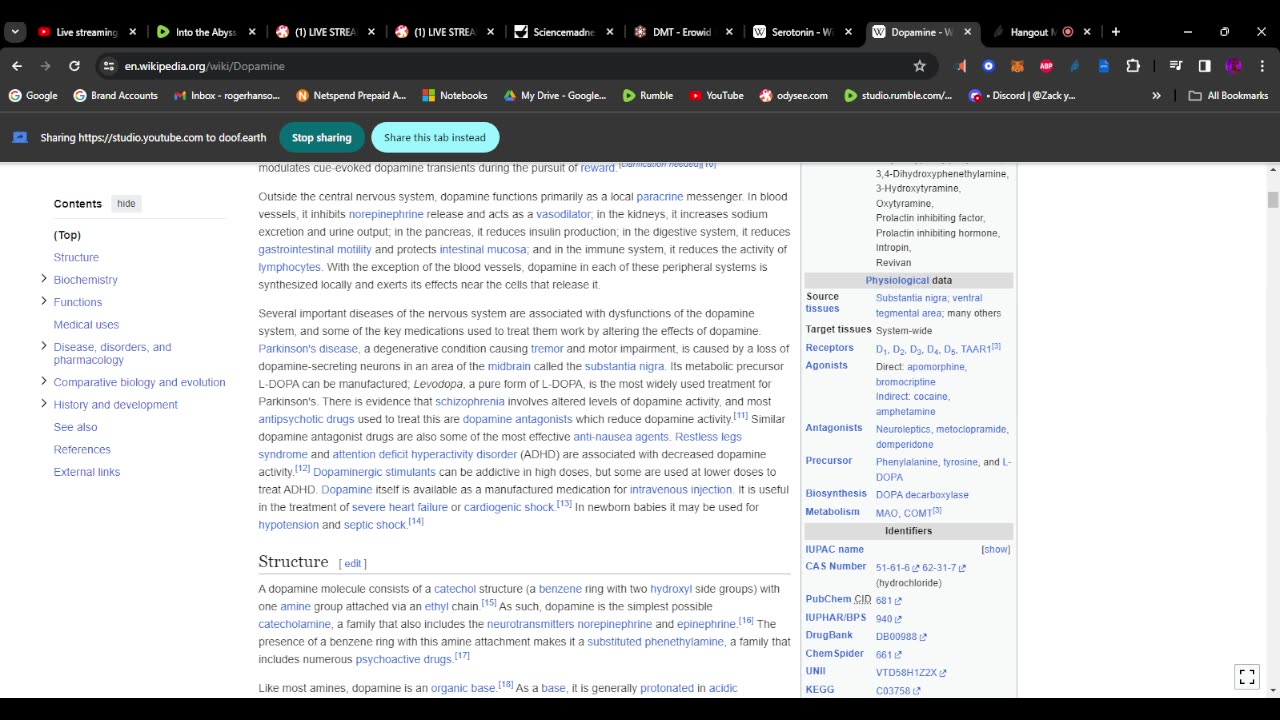This screenshot has height=720, width=1280.
Task: Edit the Structure section
Action: 353,564
